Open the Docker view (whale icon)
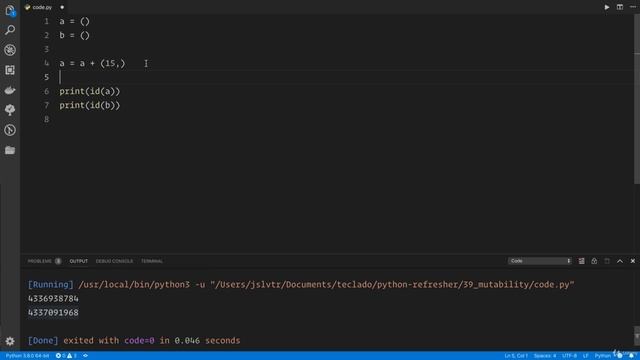The height and width of the screenshot is (360, 640). click(x=10, y=90)
